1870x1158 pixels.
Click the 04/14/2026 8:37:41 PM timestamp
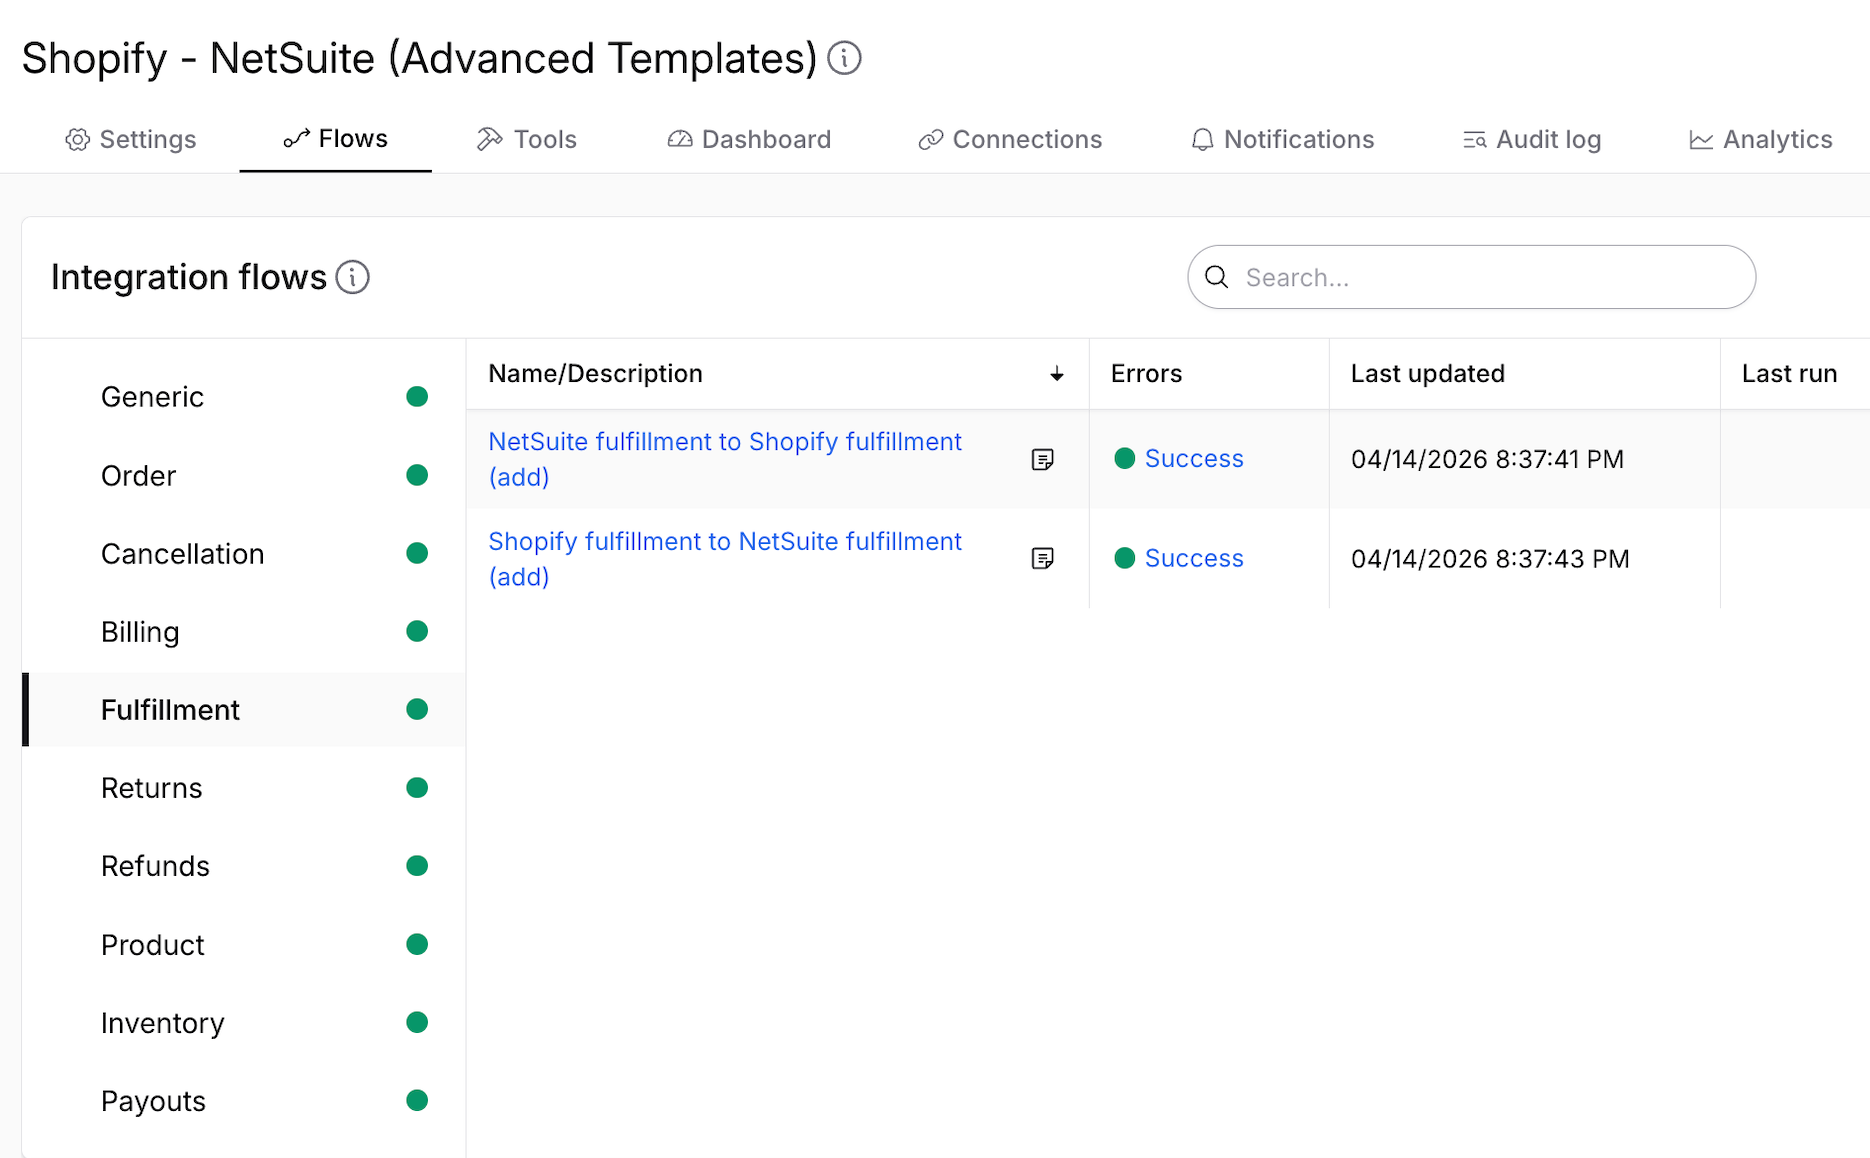(1487, 459)
